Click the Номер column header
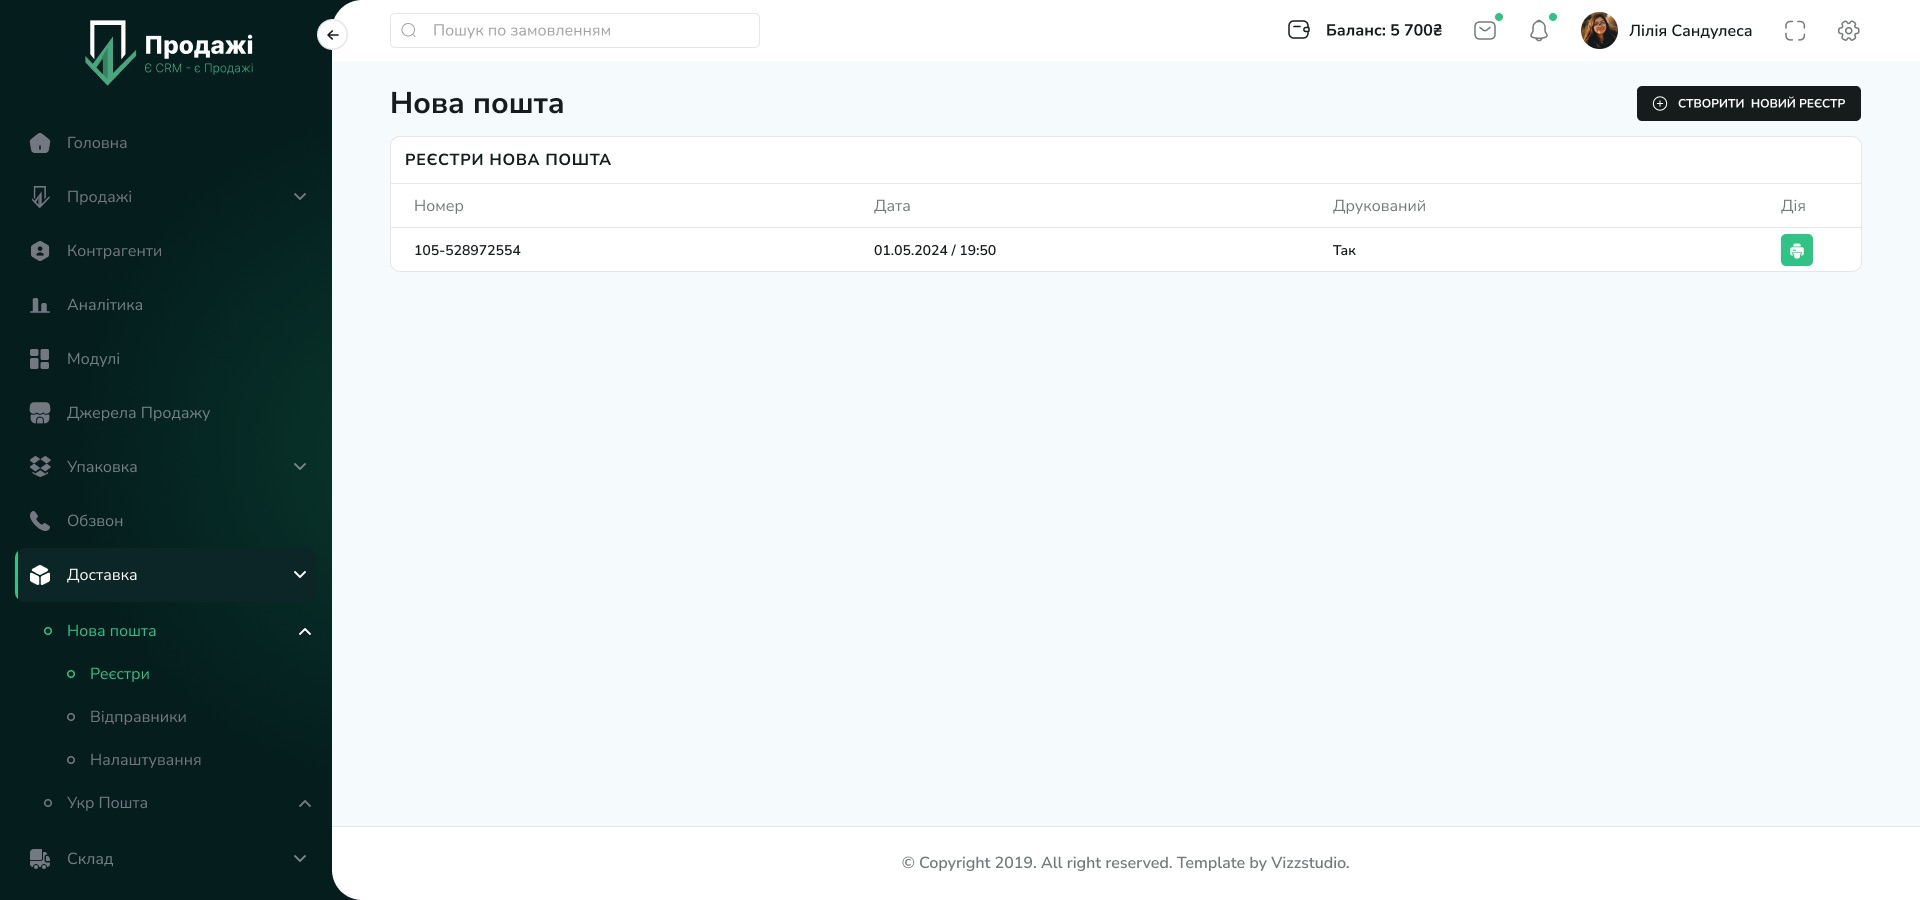The height and width of the screenshot is (900, 1920). [439, 206]
